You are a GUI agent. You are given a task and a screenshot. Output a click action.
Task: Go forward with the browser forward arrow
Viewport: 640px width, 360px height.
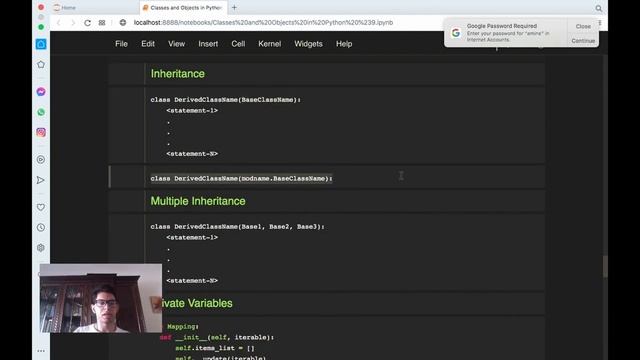73,23
